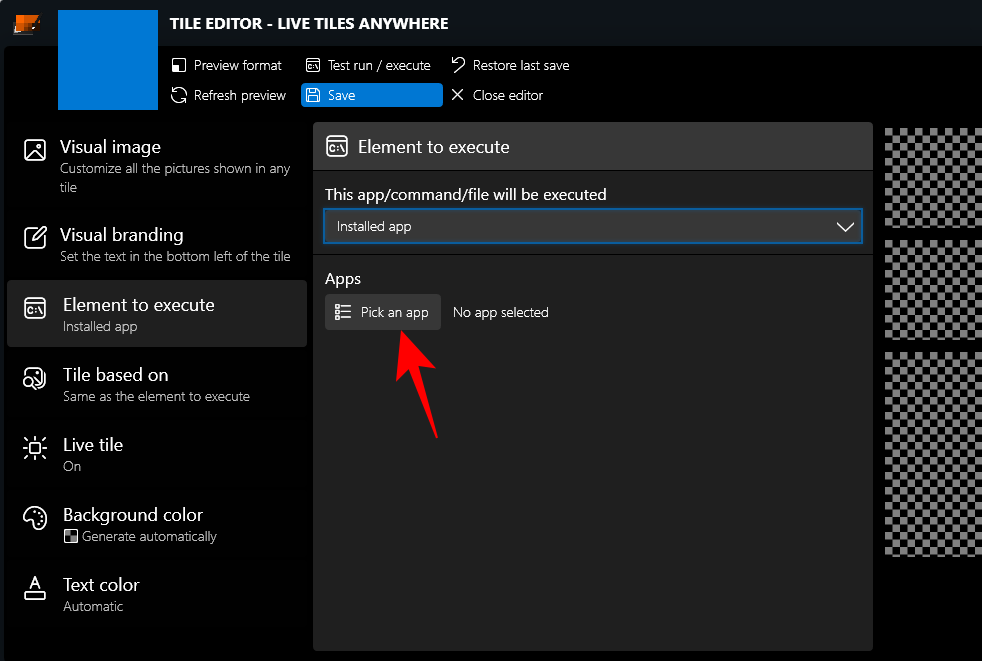Save the tile with Save button
Screen dimensions: 982x661
coord(371,95)
